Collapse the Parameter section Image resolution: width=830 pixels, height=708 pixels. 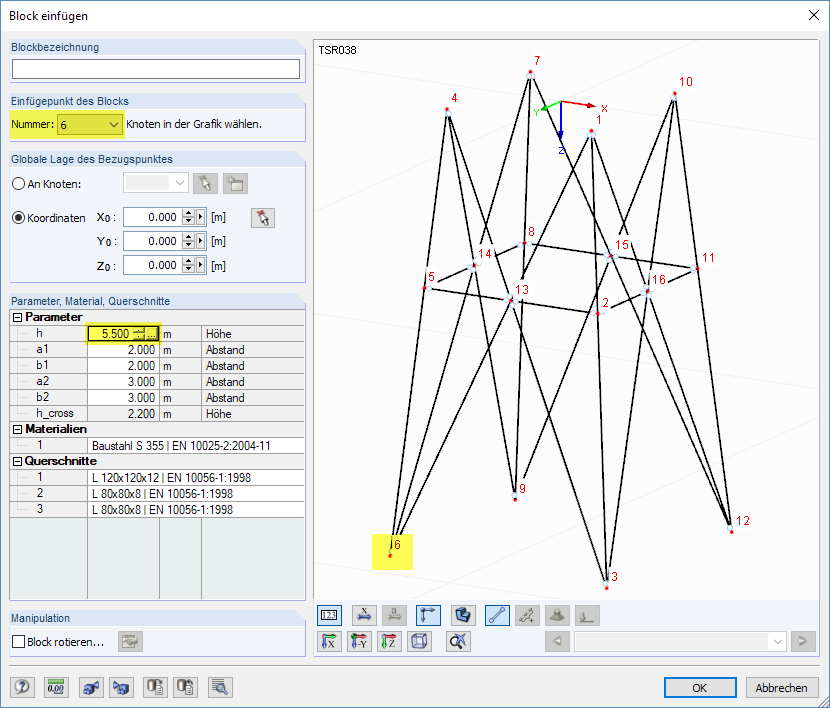[x=17, y=317]
